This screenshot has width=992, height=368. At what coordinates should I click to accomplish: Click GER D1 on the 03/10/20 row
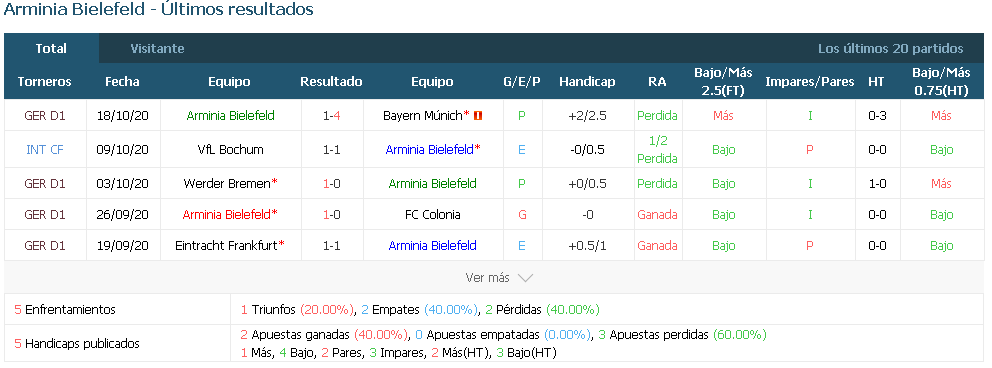coord(45,184)
